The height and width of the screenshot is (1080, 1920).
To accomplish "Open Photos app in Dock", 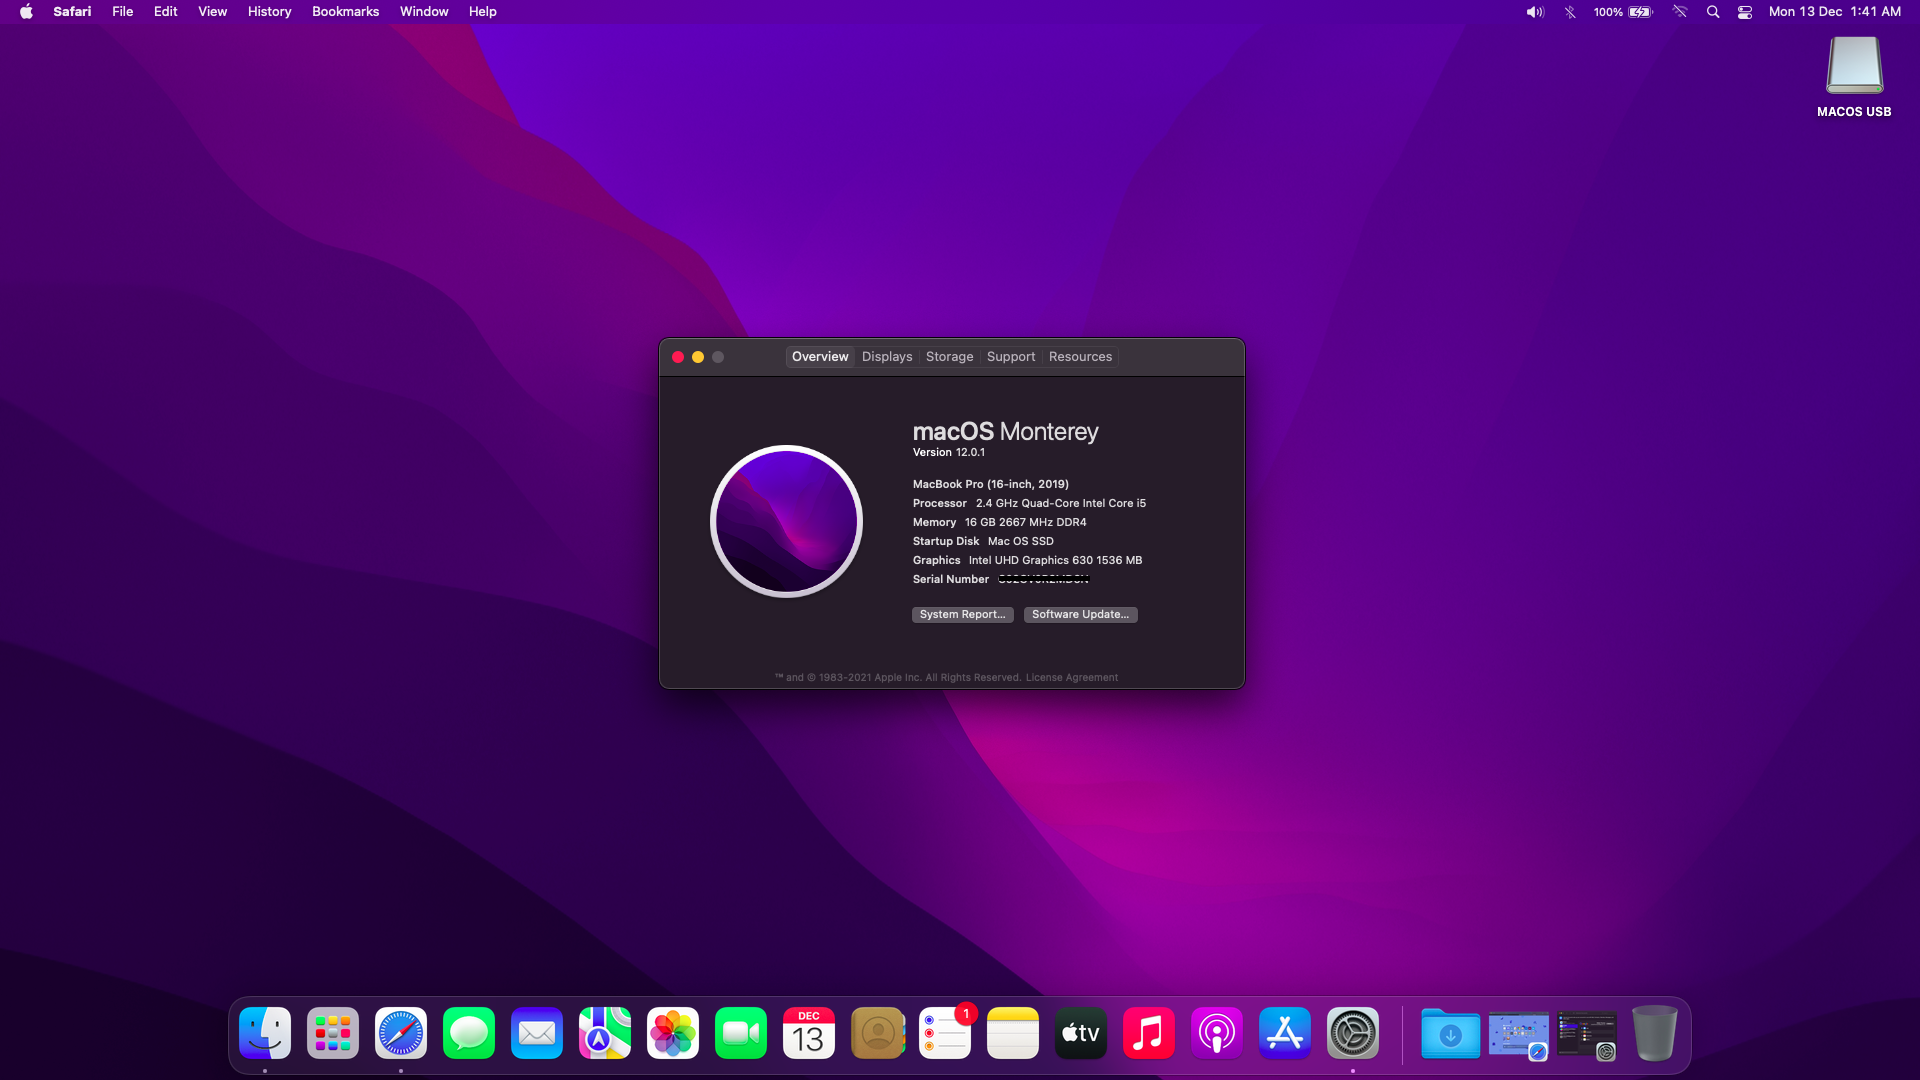I will [x=673, y=1033].
